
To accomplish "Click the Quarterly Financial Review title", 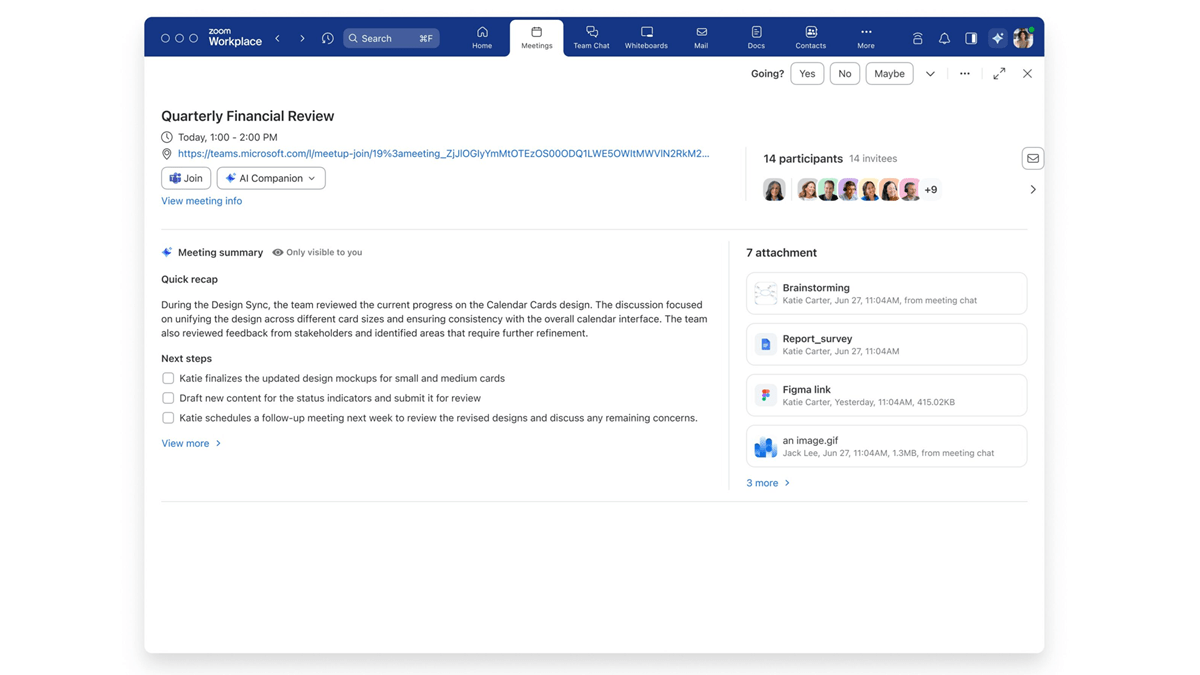I will [248, 116].
